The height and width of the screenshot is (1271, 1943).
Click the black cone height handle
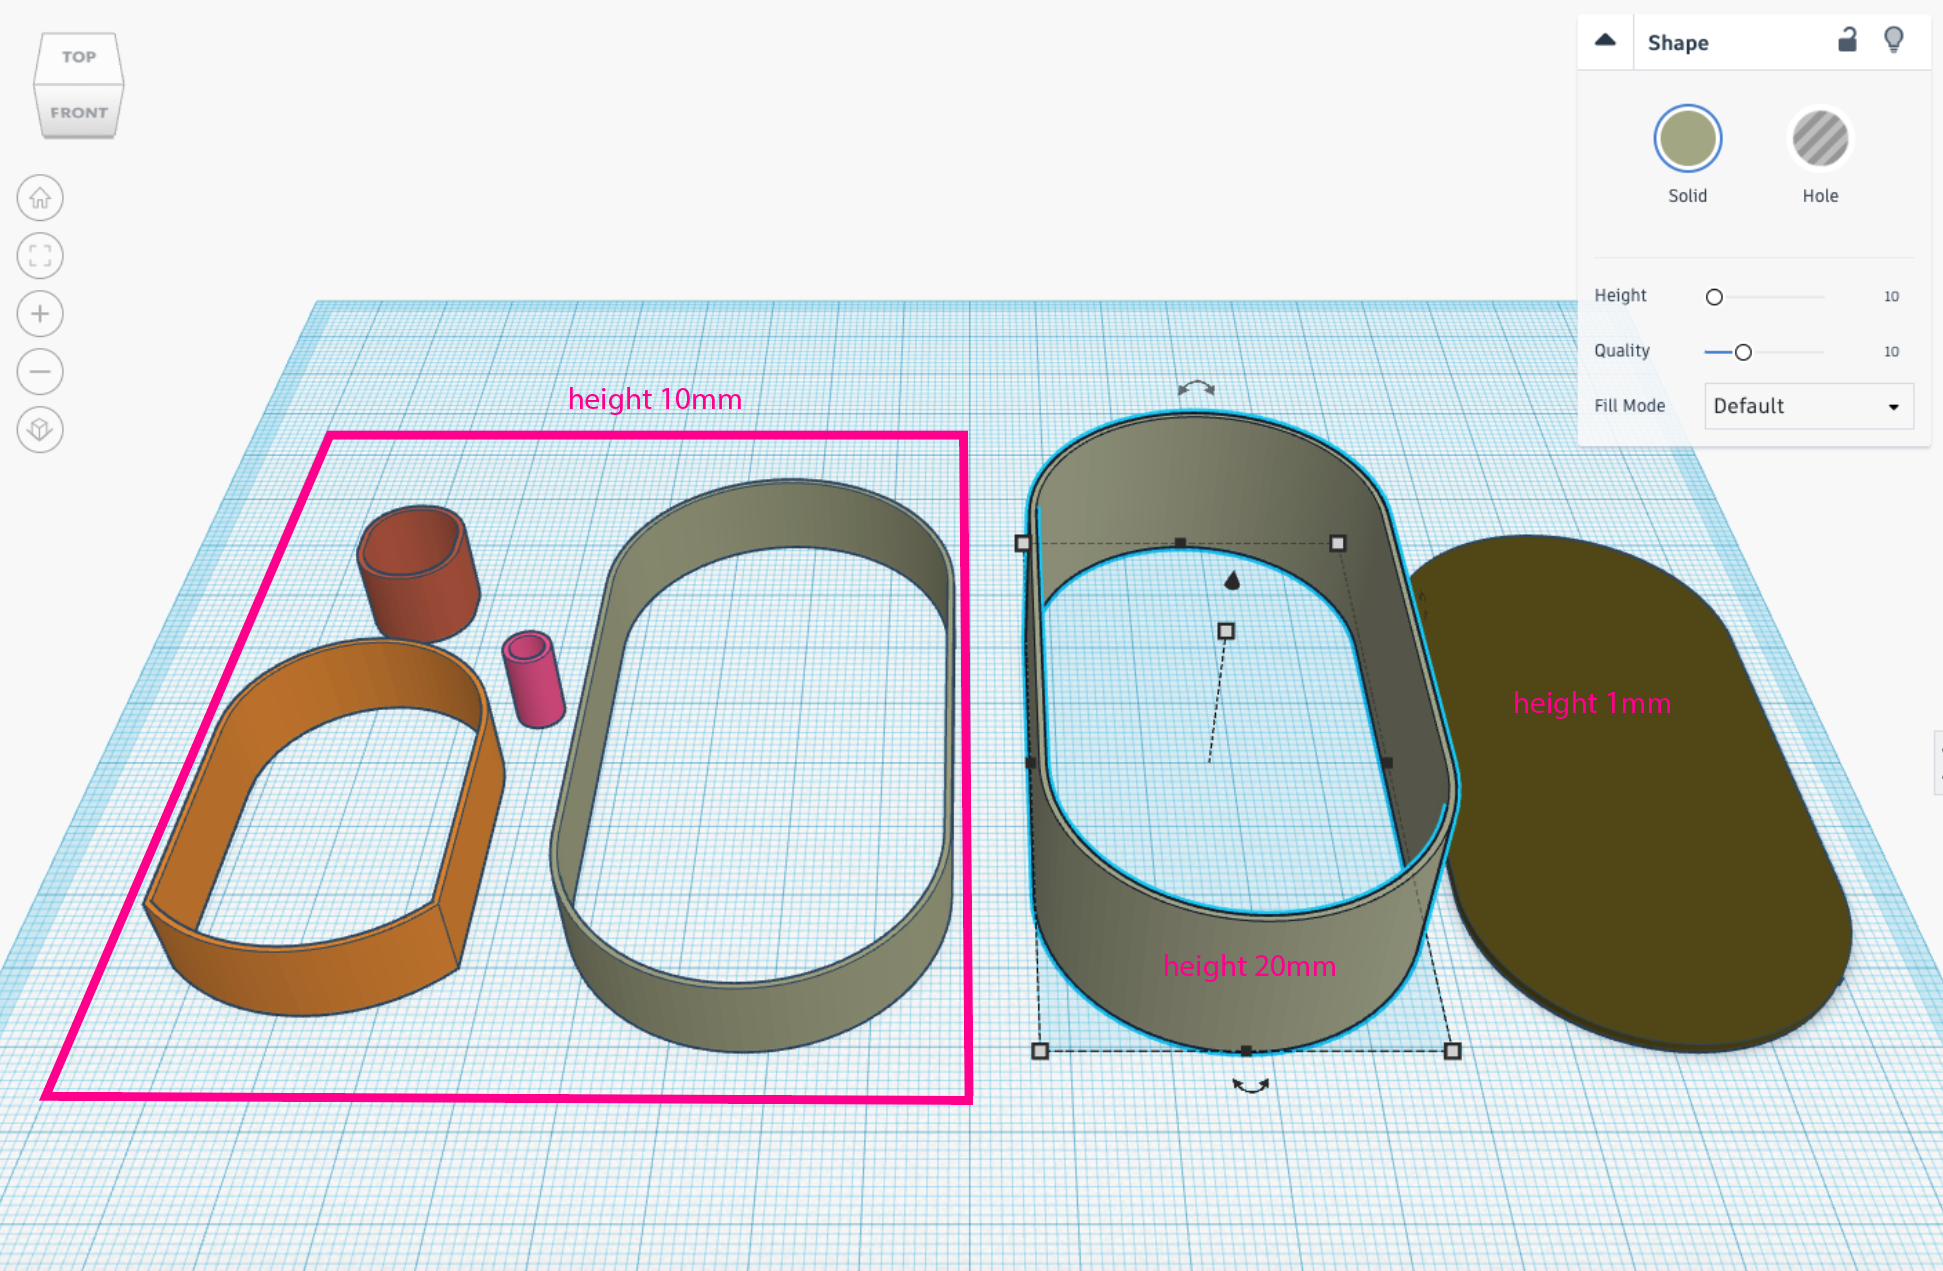coord(1232,580)
